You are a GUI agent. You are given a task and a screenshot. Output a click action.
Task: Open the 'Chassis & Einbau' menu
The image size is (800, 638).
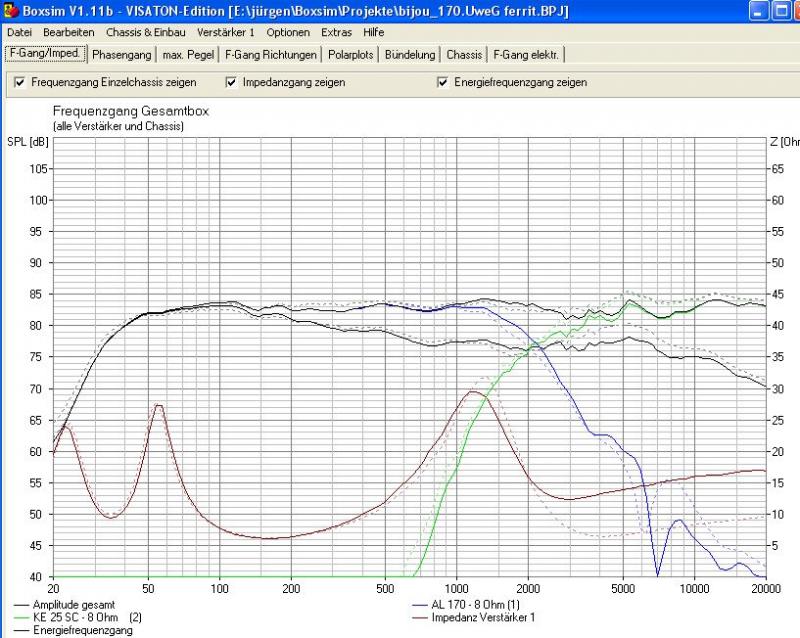tap(145, 33)
